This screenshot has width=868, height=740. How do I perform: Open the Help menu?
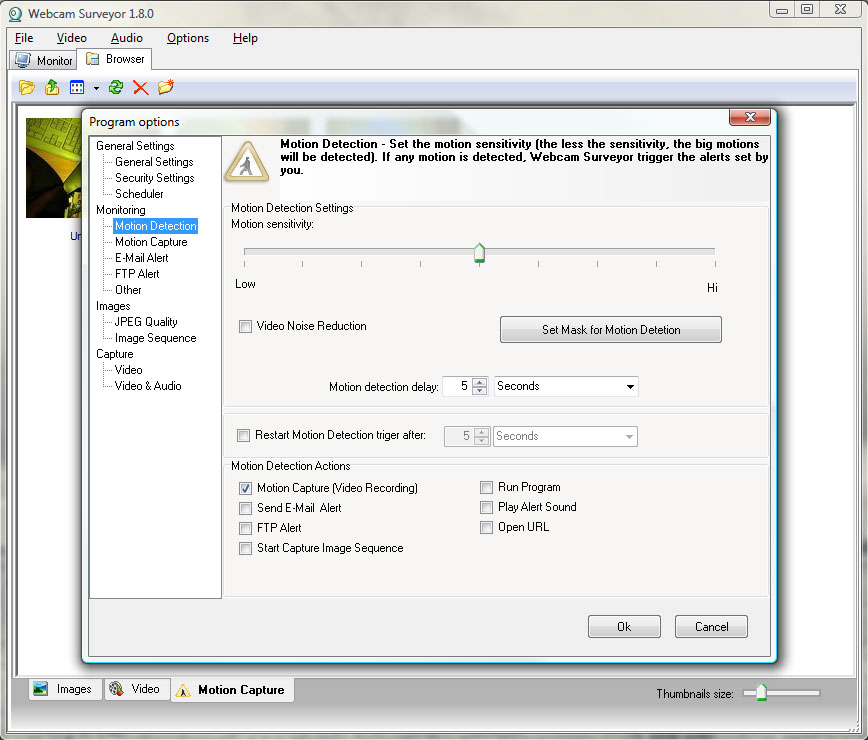(245, 38)
